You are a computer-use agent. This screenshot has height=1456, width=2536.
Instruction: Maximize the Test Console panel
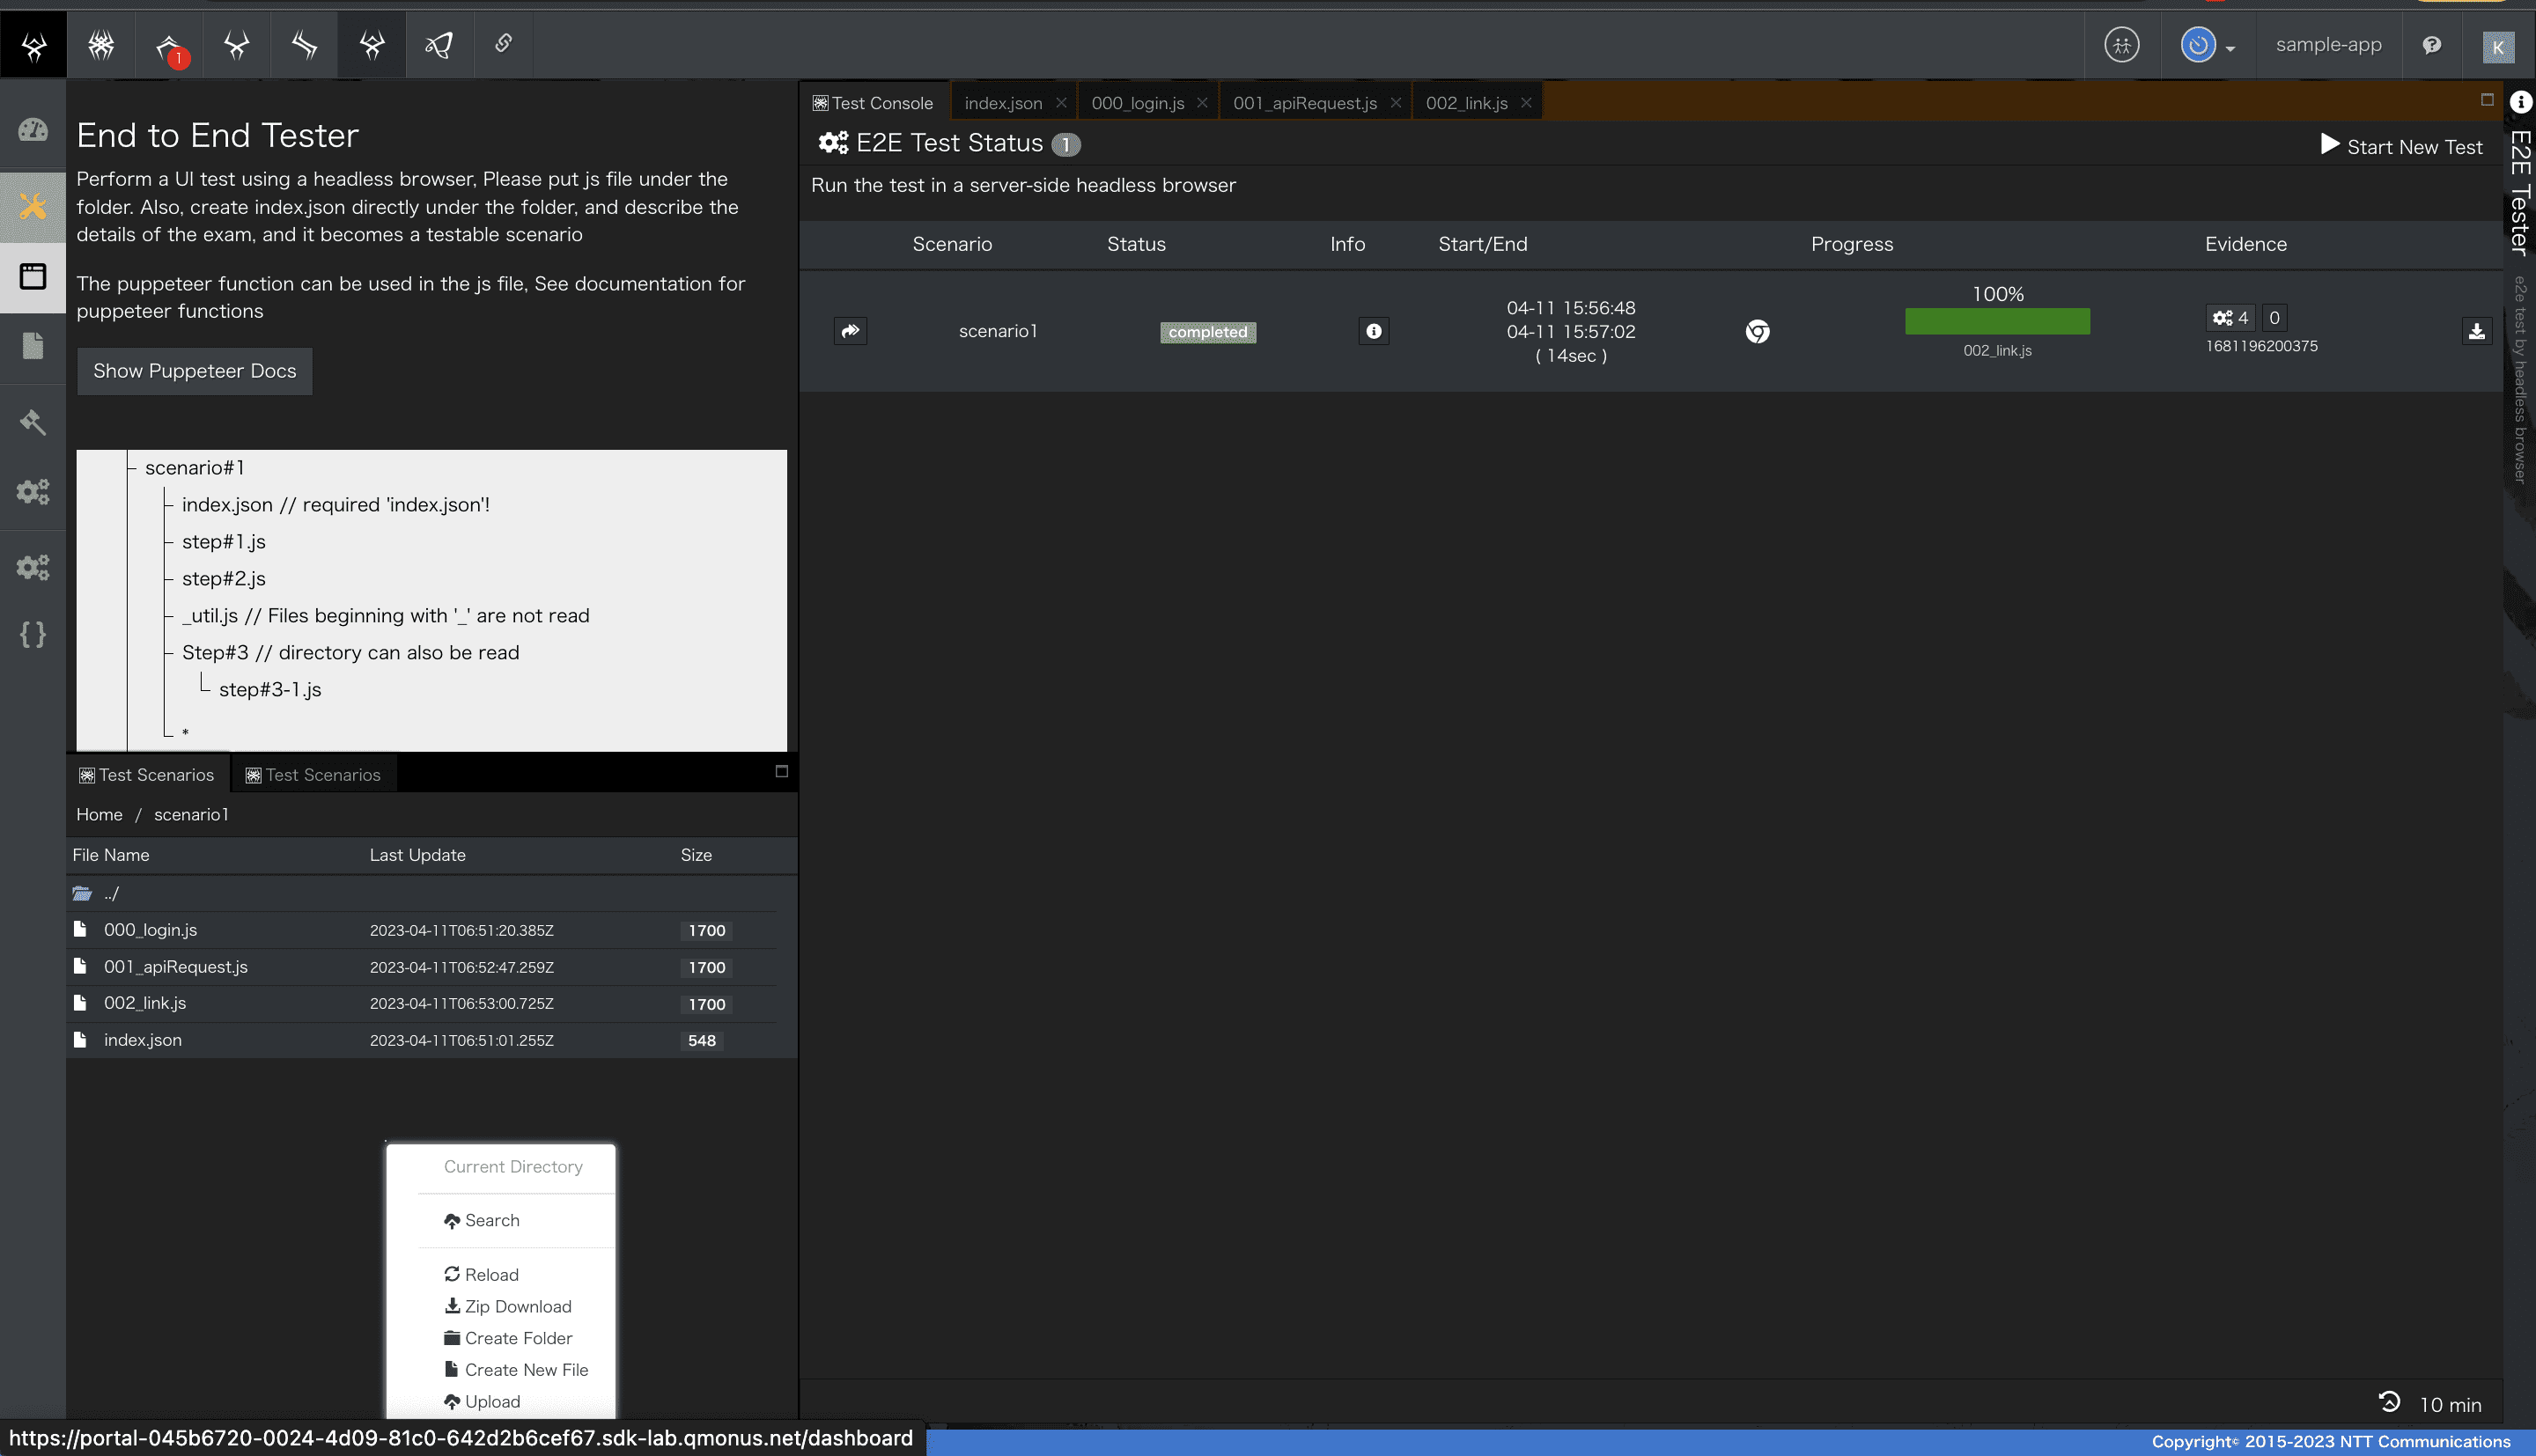pos(2487,99)
